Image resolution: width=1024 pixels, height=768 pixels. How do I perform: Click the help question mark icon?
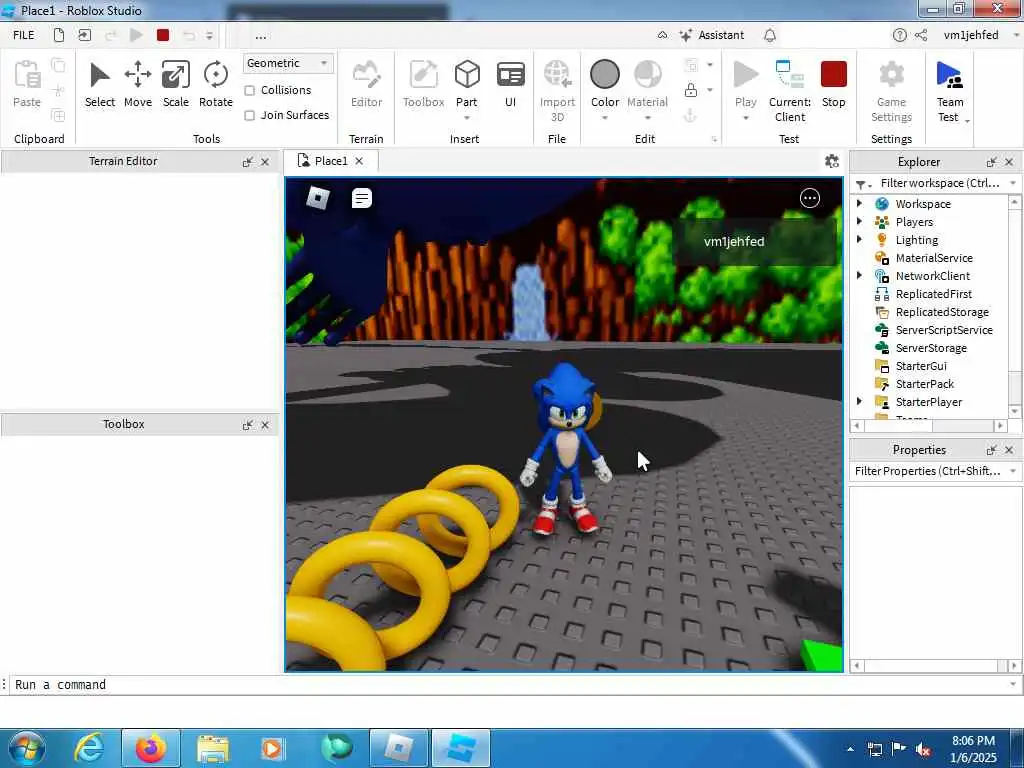pyautogui.click(x=899, y=35)
